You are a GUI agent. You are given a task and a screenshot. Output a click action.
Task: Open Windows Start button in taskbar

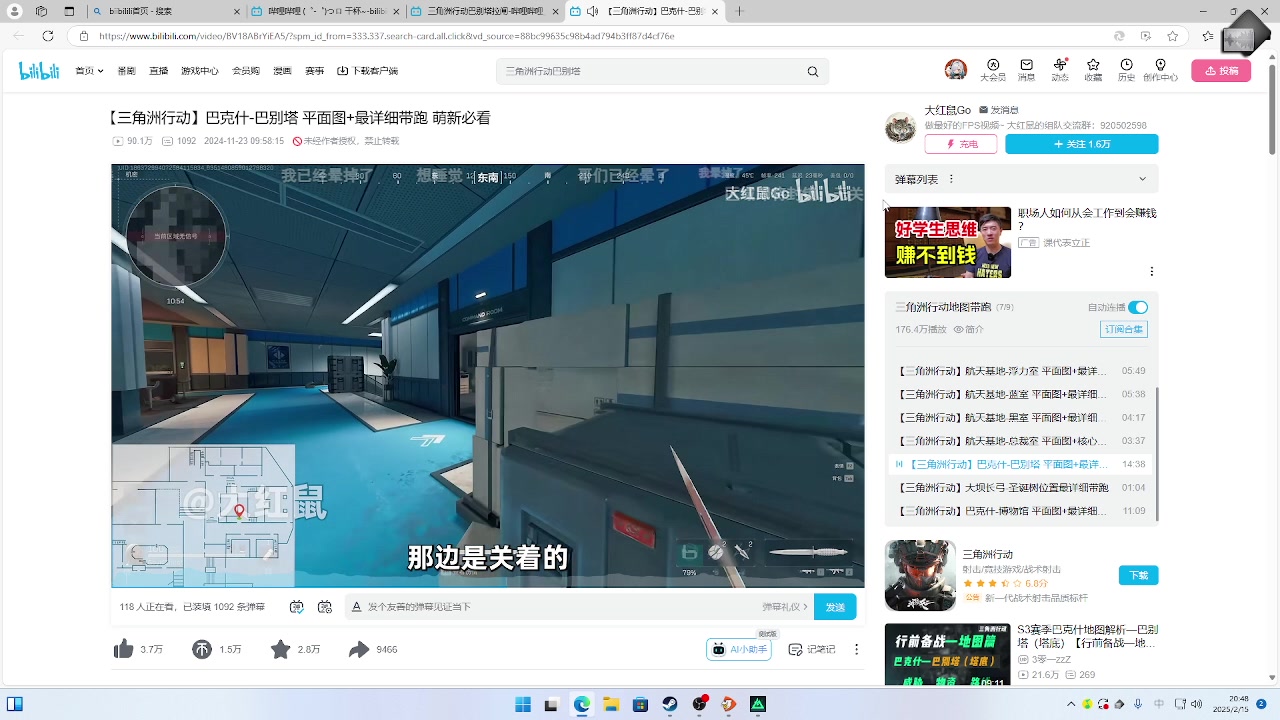click(522, 704)
